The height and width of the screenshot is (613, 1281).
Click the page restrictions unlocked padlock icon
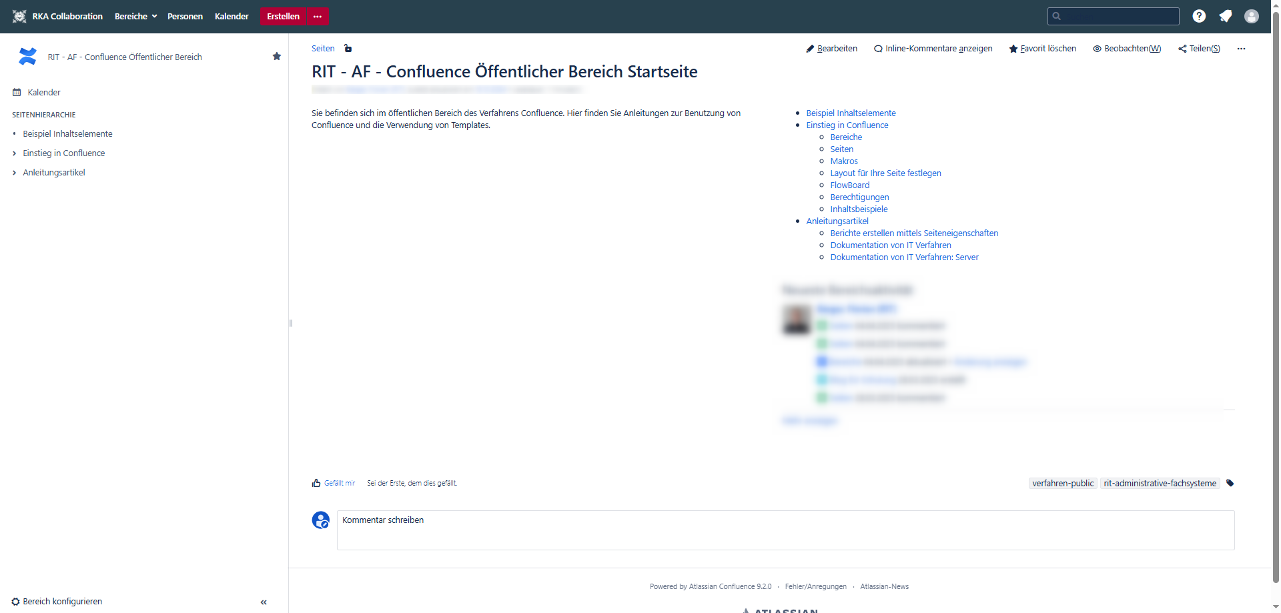[347, 48]
